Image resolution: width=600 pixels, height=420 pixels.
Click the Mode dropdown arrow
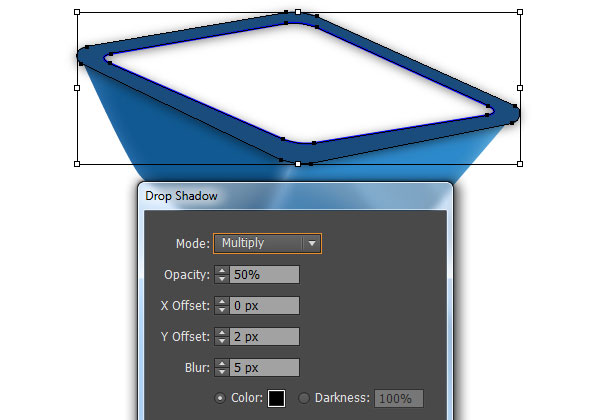click(312, 243)
